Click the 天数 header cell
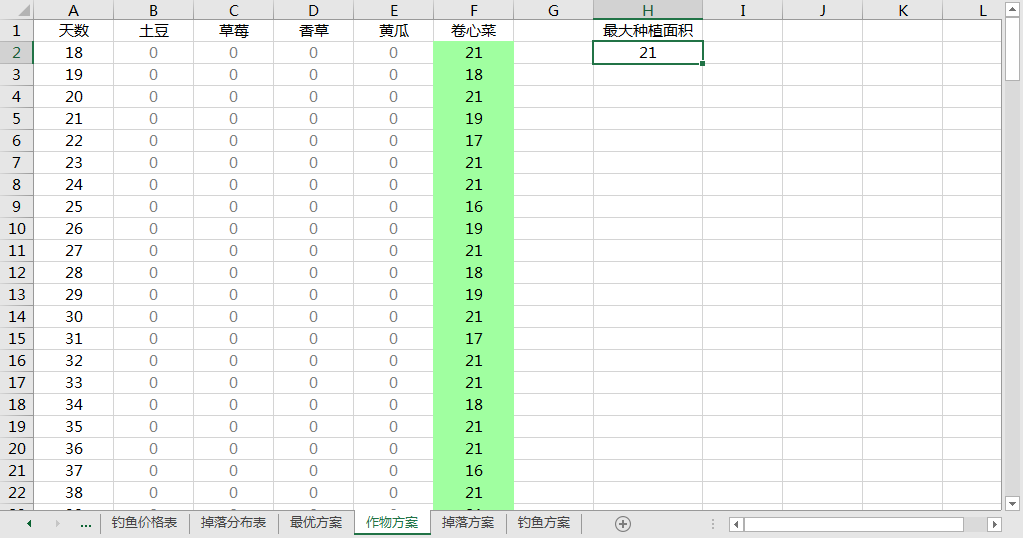The height and width of the screenshot is (538, 1023). point(73,31)
